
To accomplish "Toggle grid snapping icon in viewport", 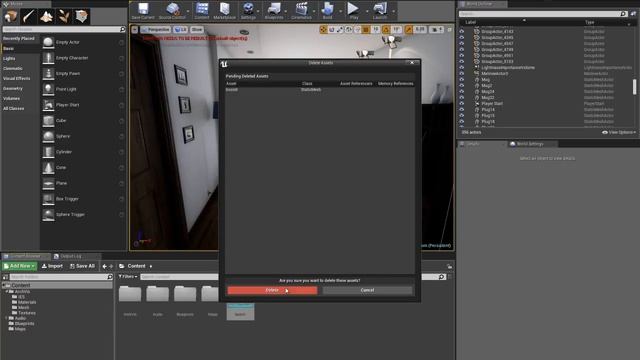I will coord(366,29).
